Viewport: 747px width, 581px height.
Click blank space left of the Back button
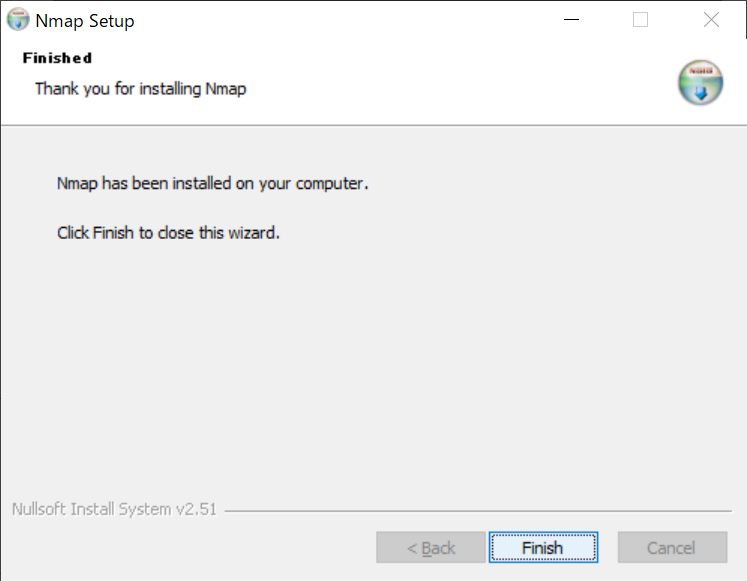click(190, 548)
